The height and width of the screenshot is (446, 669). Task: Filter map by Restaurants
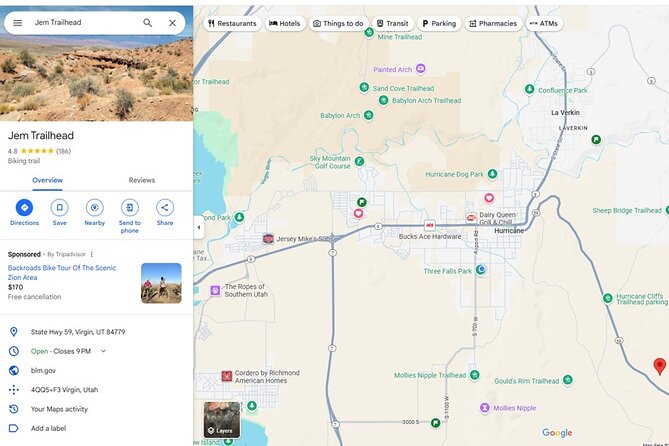coord(232,23)
